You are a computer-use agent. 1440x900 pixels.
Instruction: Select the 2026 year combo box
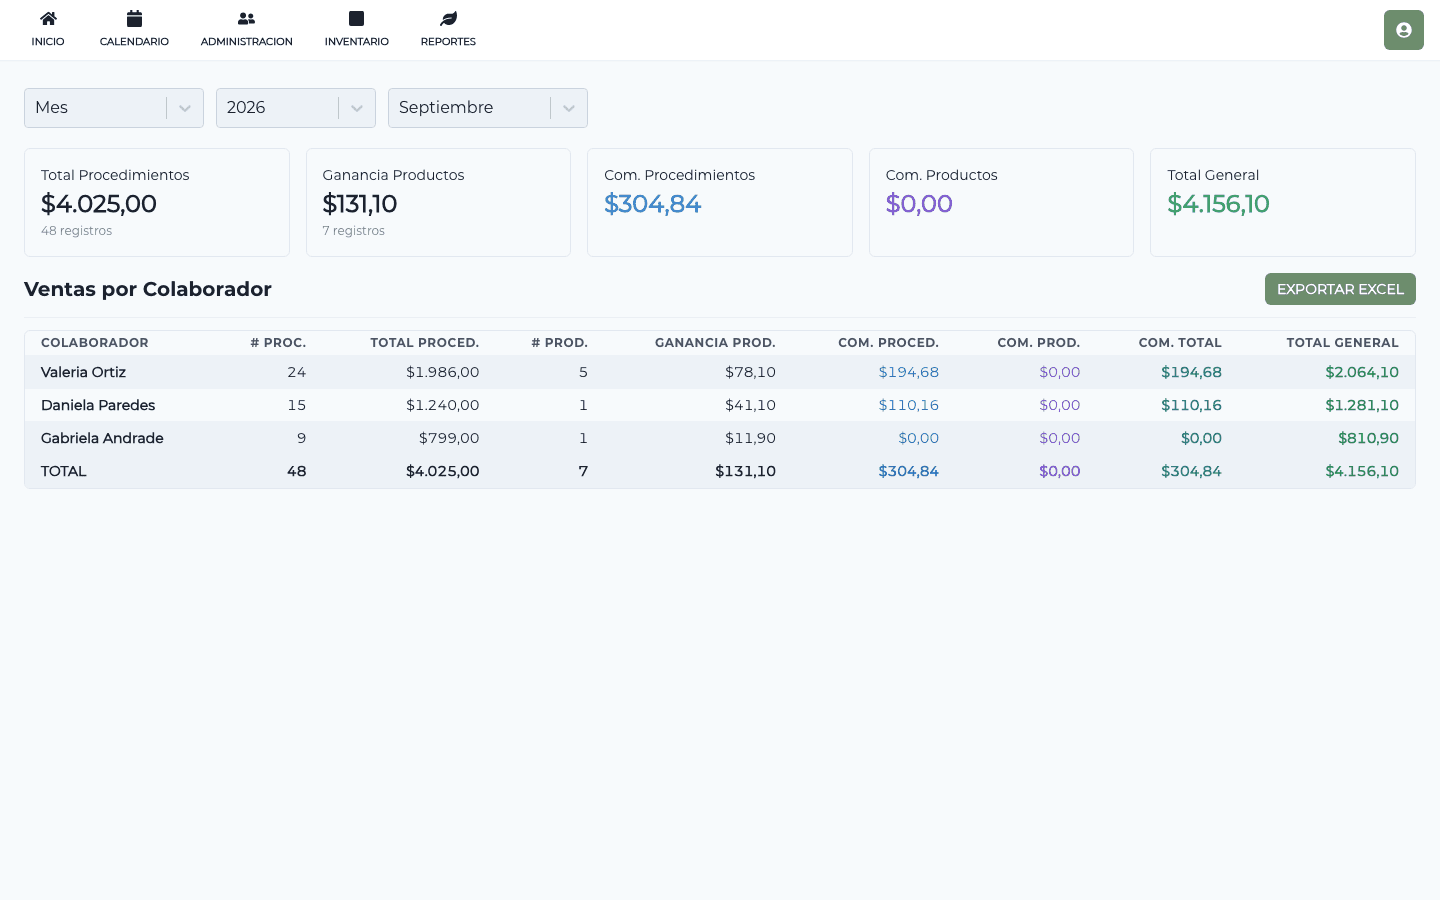point(296,108)
